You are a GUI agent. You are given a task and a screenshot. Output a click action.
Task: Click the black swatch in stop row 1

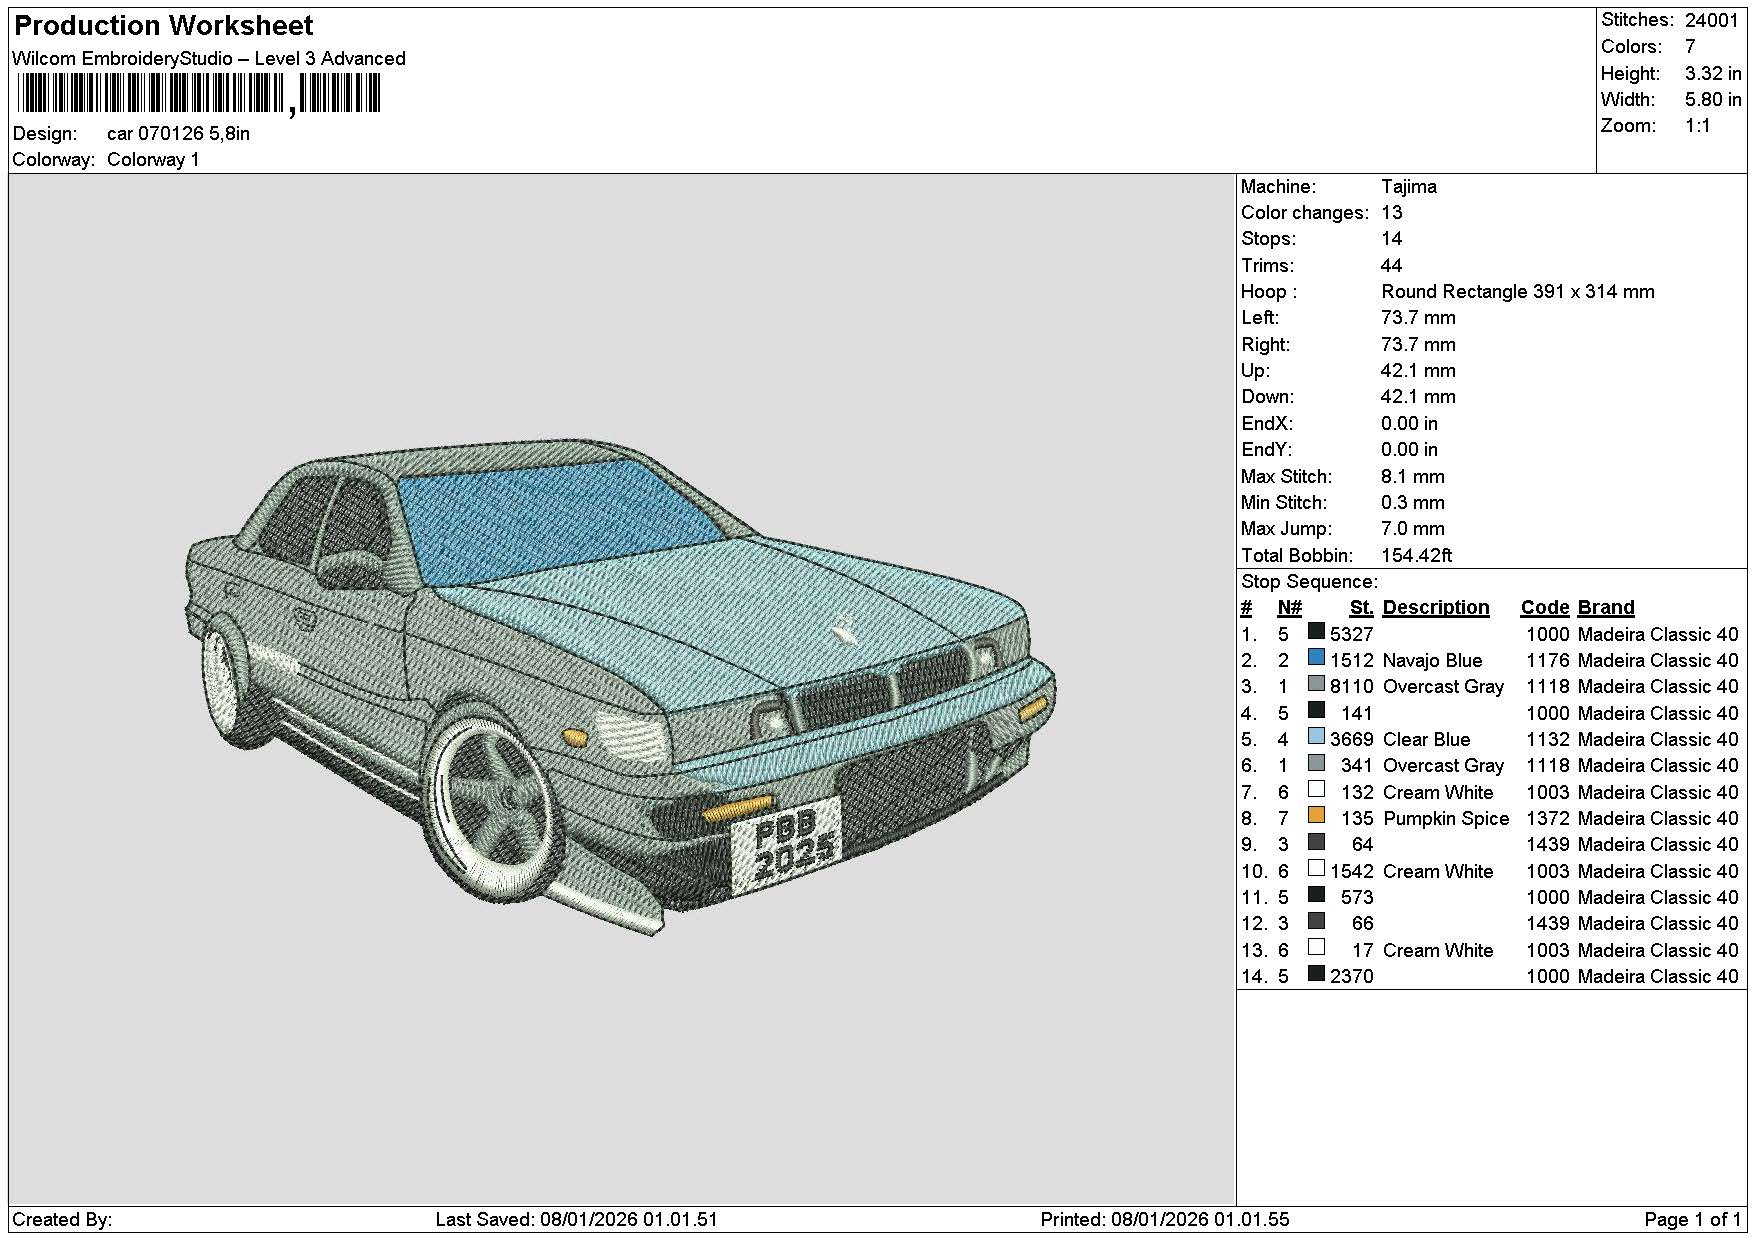[1316, 632]
